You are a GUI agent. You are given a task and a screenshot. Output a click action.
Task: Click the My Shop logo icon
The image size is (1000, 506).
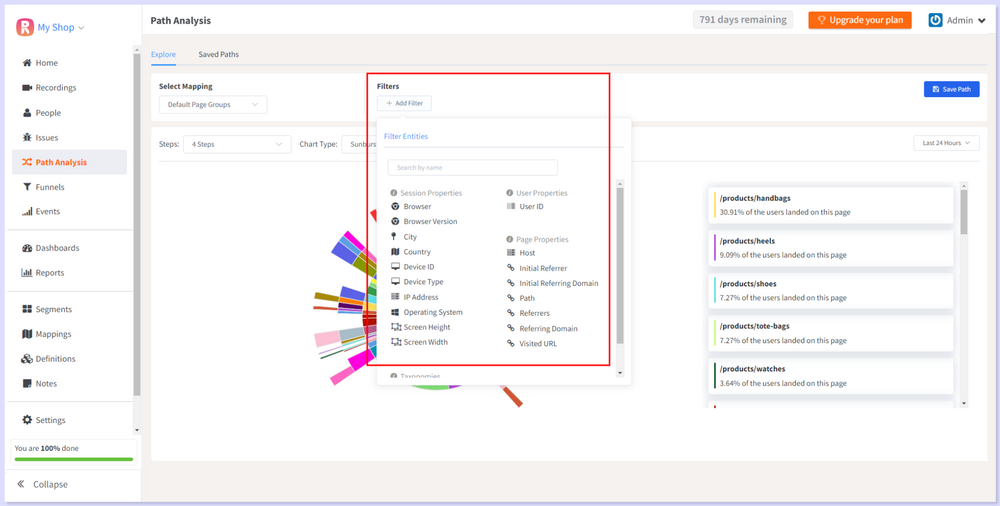pyautogui.click(x=25, y=27)
